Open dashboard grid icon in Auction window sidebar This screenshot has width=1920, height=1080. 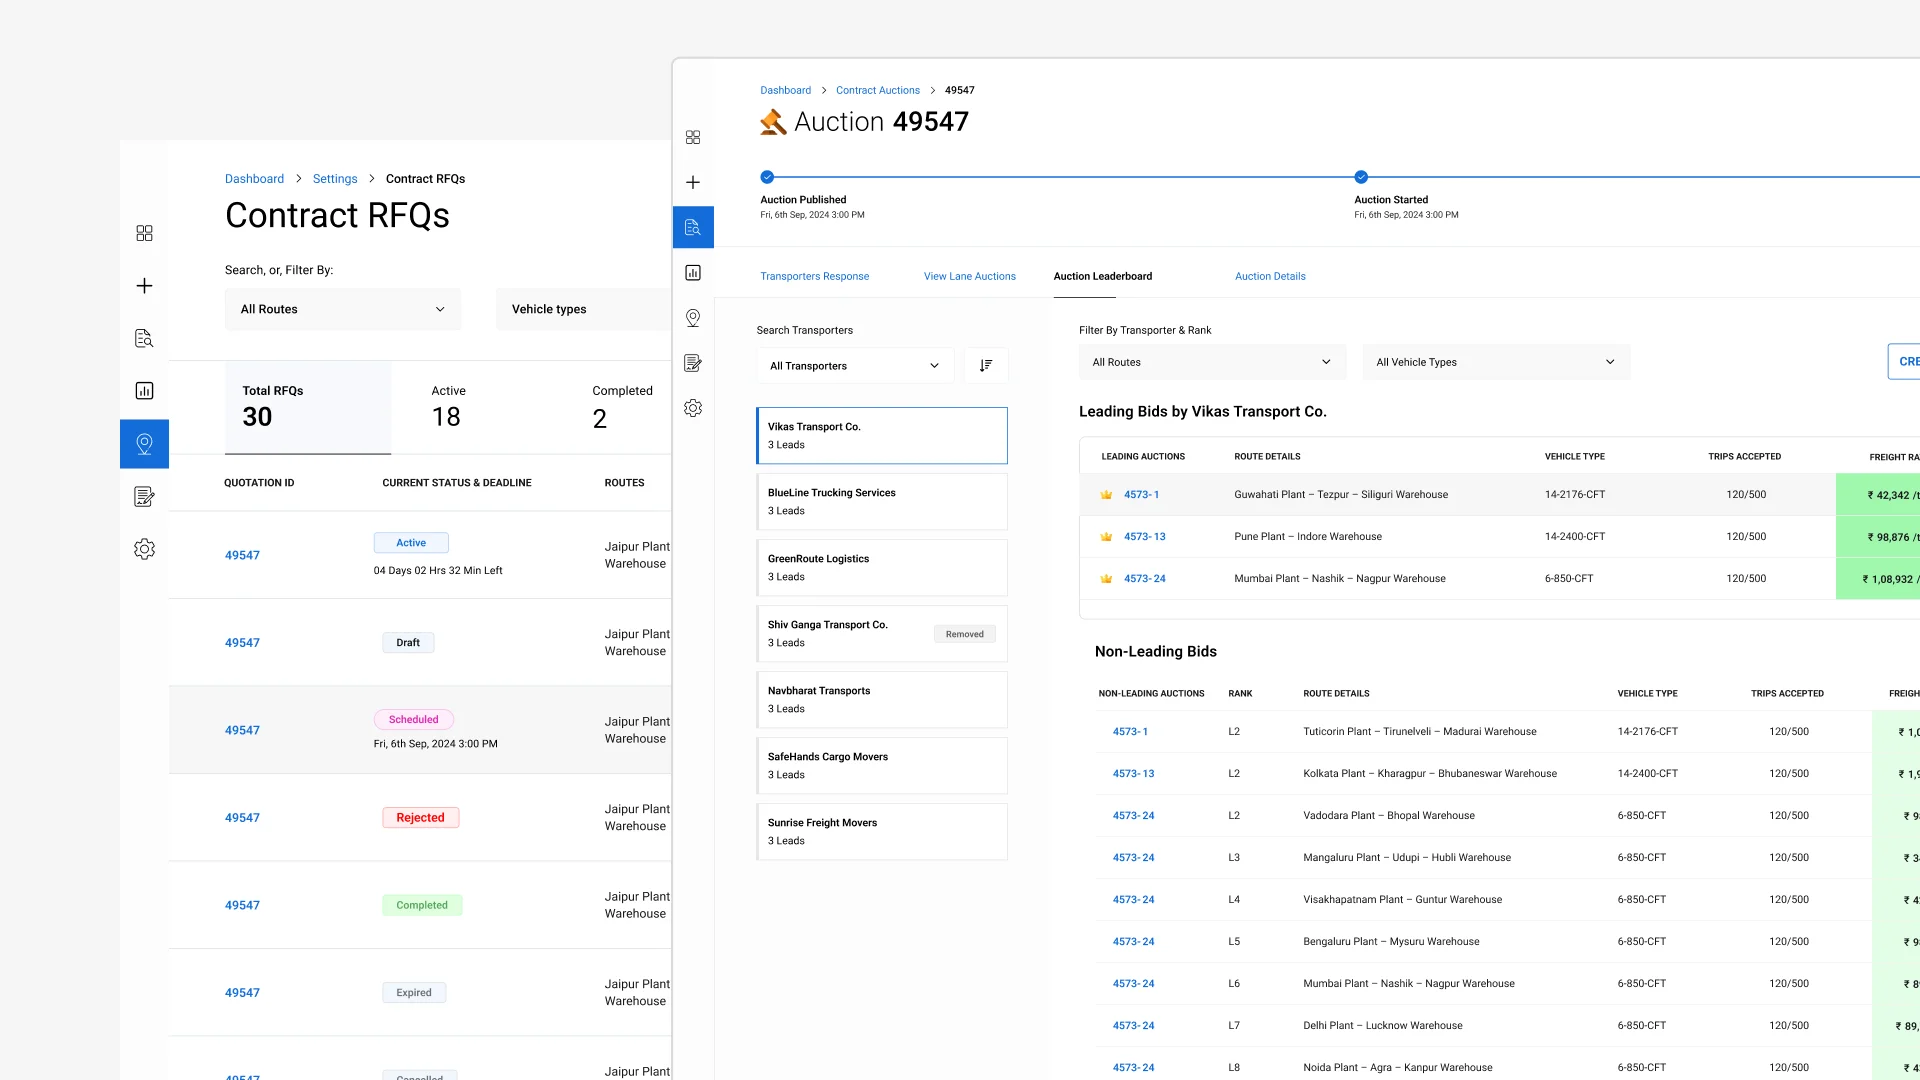point(693,137)
